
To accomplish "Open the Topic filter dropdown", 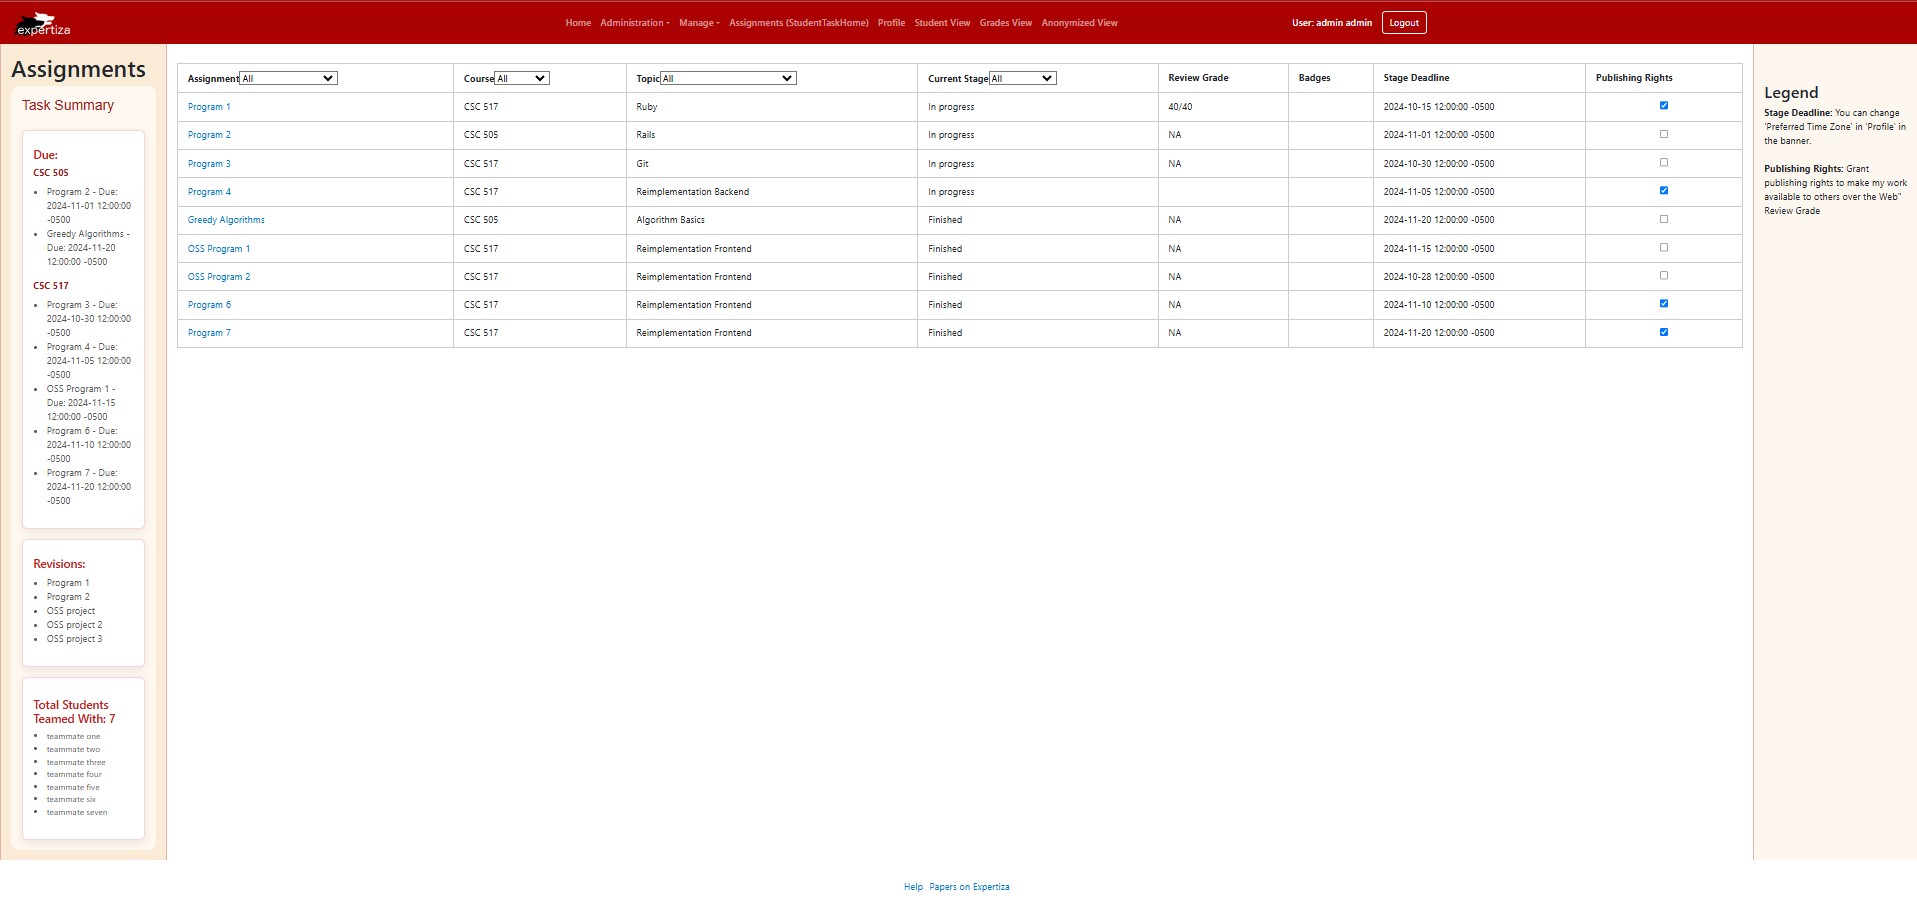I will [727, 77].
